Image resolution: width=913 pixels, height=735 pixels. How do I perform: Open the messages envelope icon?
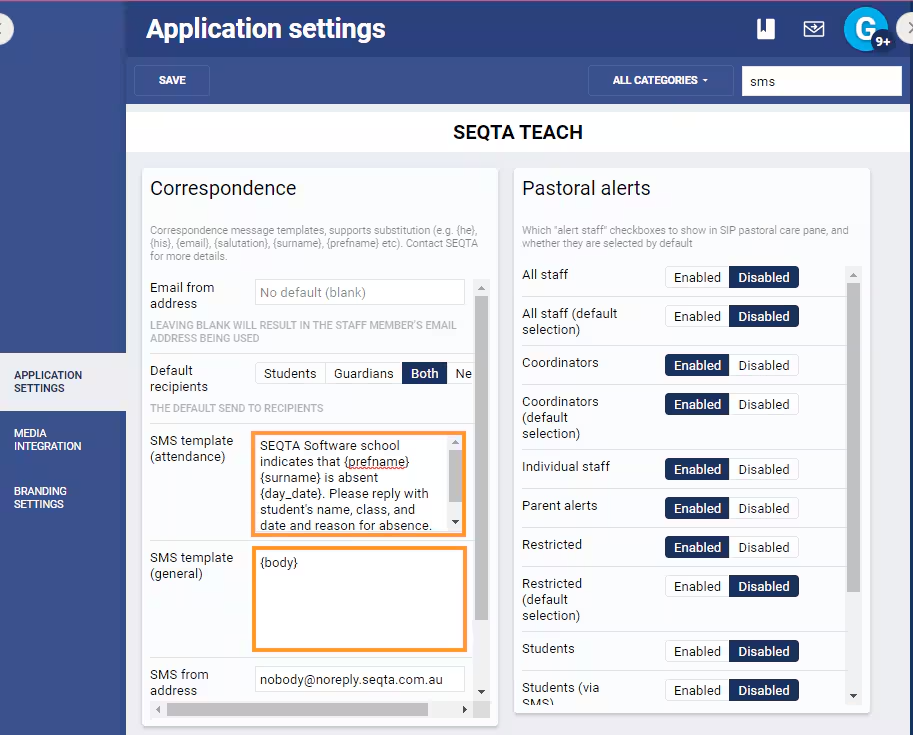point(813,29)
